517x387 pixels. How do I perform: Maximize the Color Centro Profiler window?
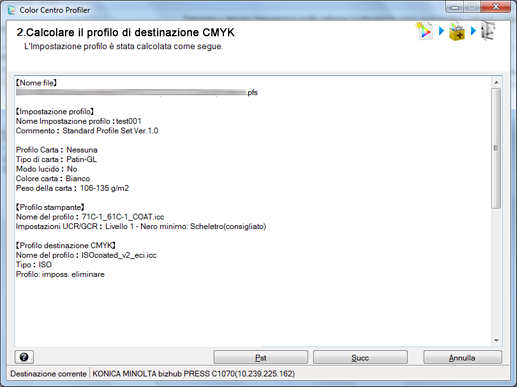click(x=472, y=7)
